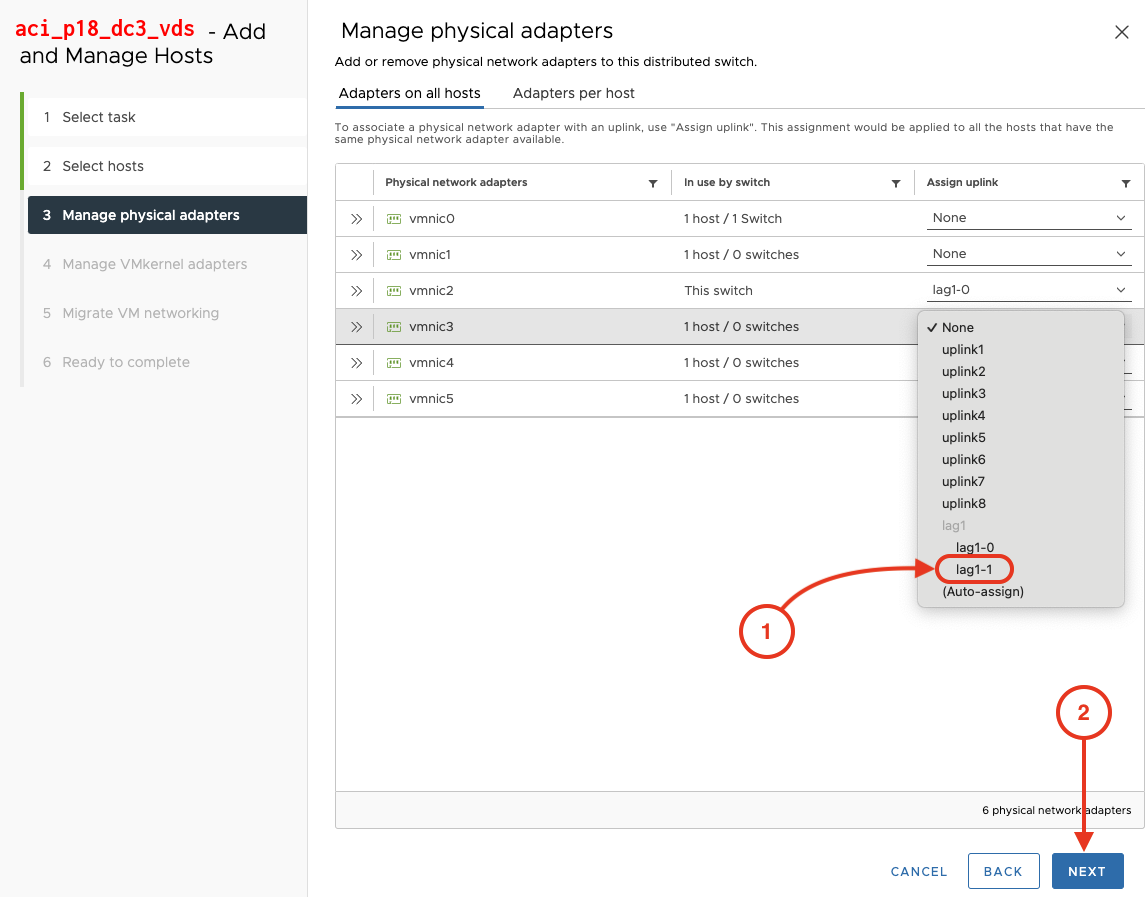This screenshot has width=1148, height=897.
Task: Click the vmnic0 network adapter icon
Action: pyautogui.click(x=394, y=219)
